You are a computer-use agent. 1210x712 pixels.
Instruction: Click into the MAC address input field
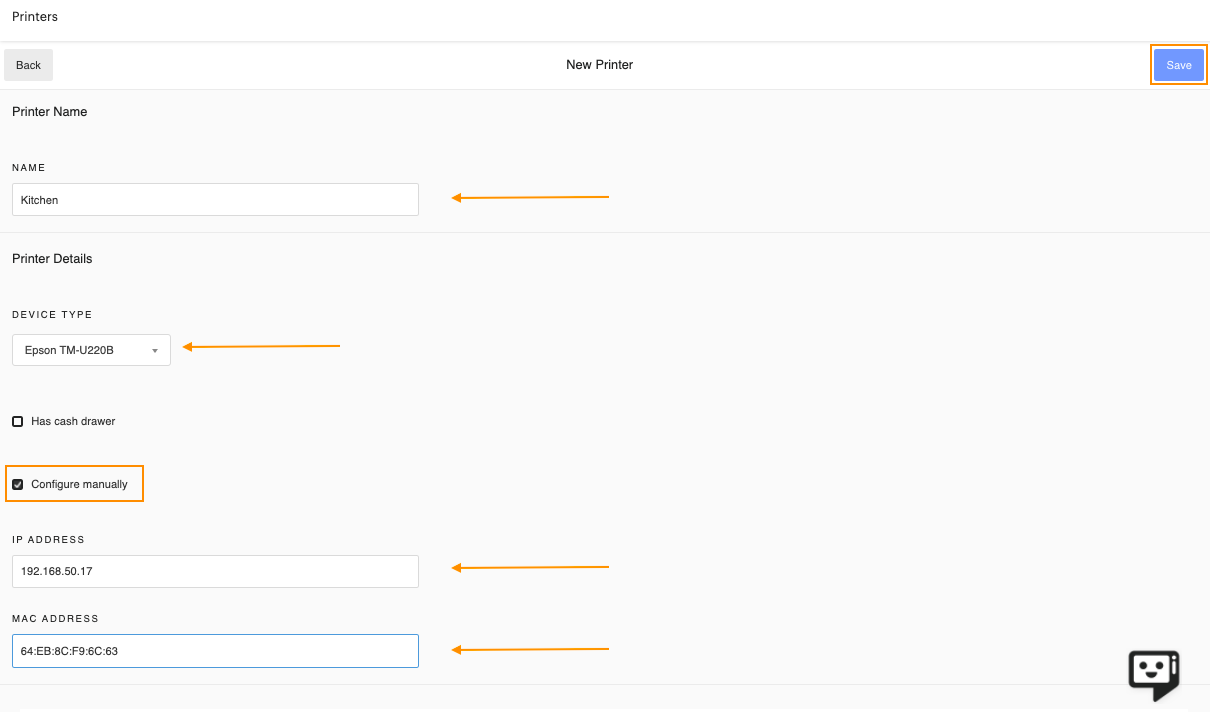click(x=215, y=651)
